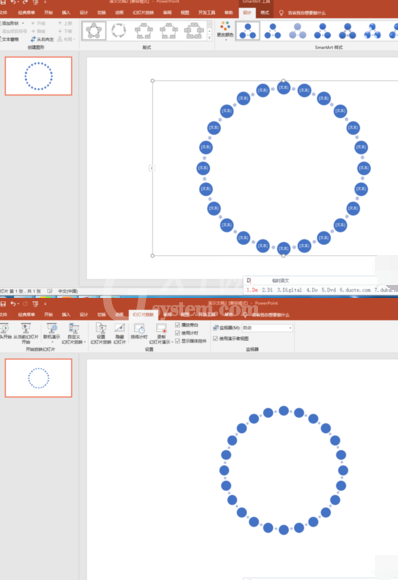Toggle 使用计时 use timings checkbox
398x580 pixels.
pyautogui.click(x=178, y=333)
